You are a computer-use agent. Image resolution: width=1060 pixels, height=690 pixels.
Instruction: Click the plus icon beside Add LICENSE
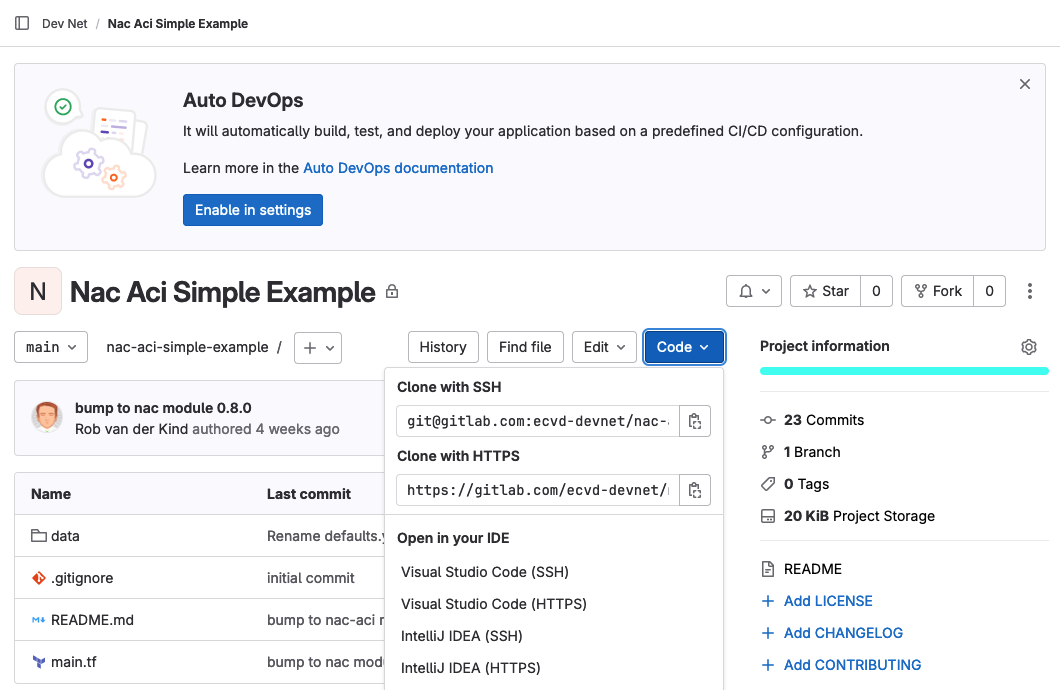(x=767, y=601)
